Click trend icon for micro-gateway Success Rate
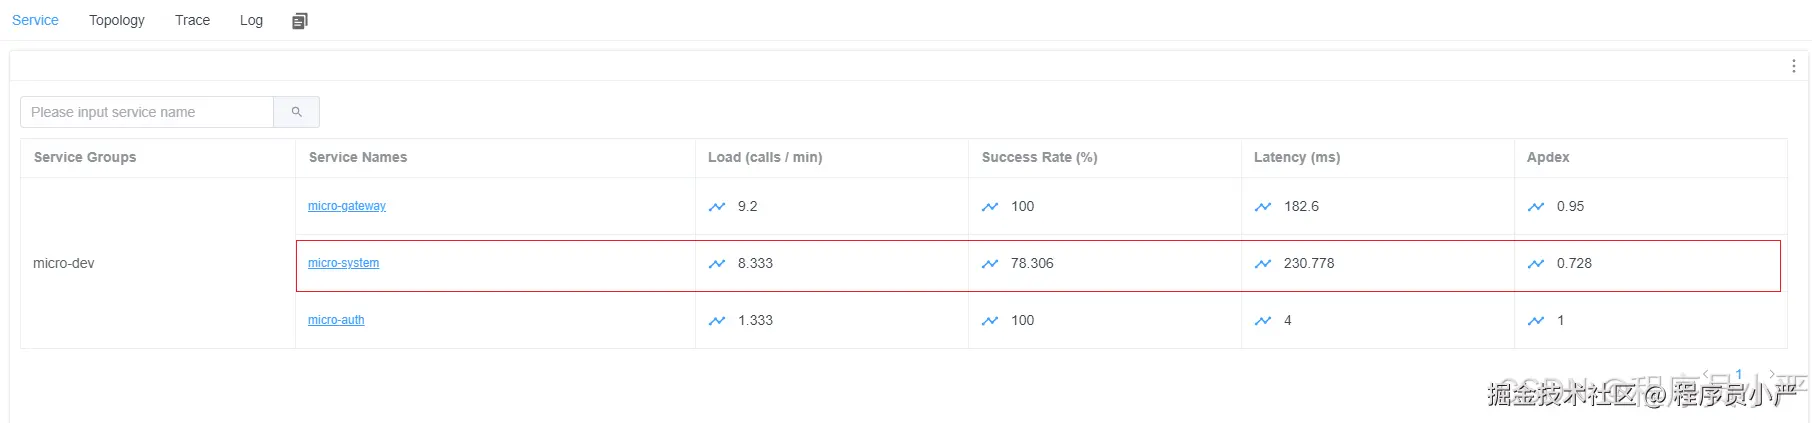Image resolution: width=1812 pixels, height=423 pixels. pos(990,207)
